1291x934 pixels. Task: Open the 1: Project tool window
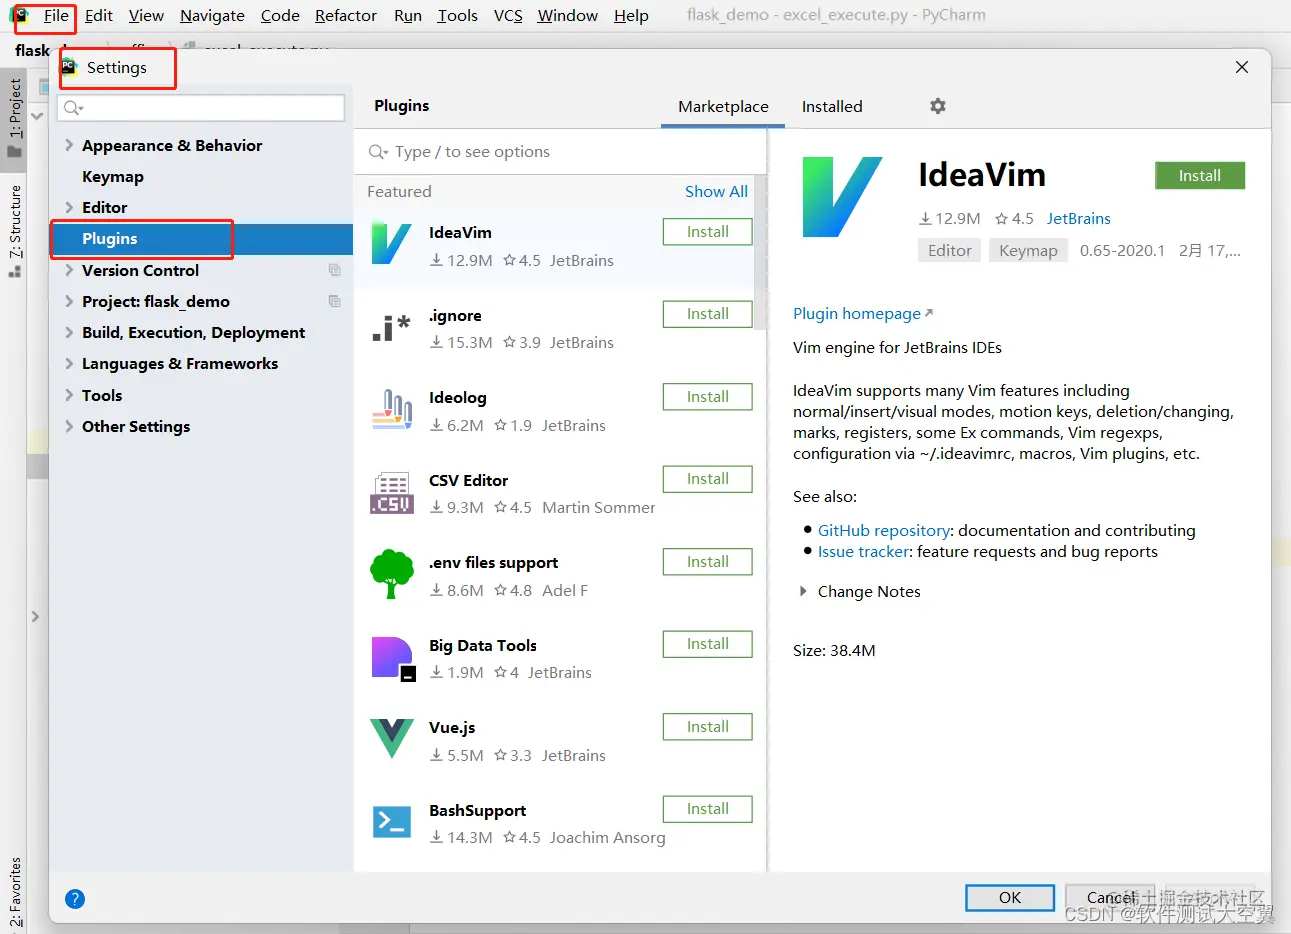click(14, 117)
